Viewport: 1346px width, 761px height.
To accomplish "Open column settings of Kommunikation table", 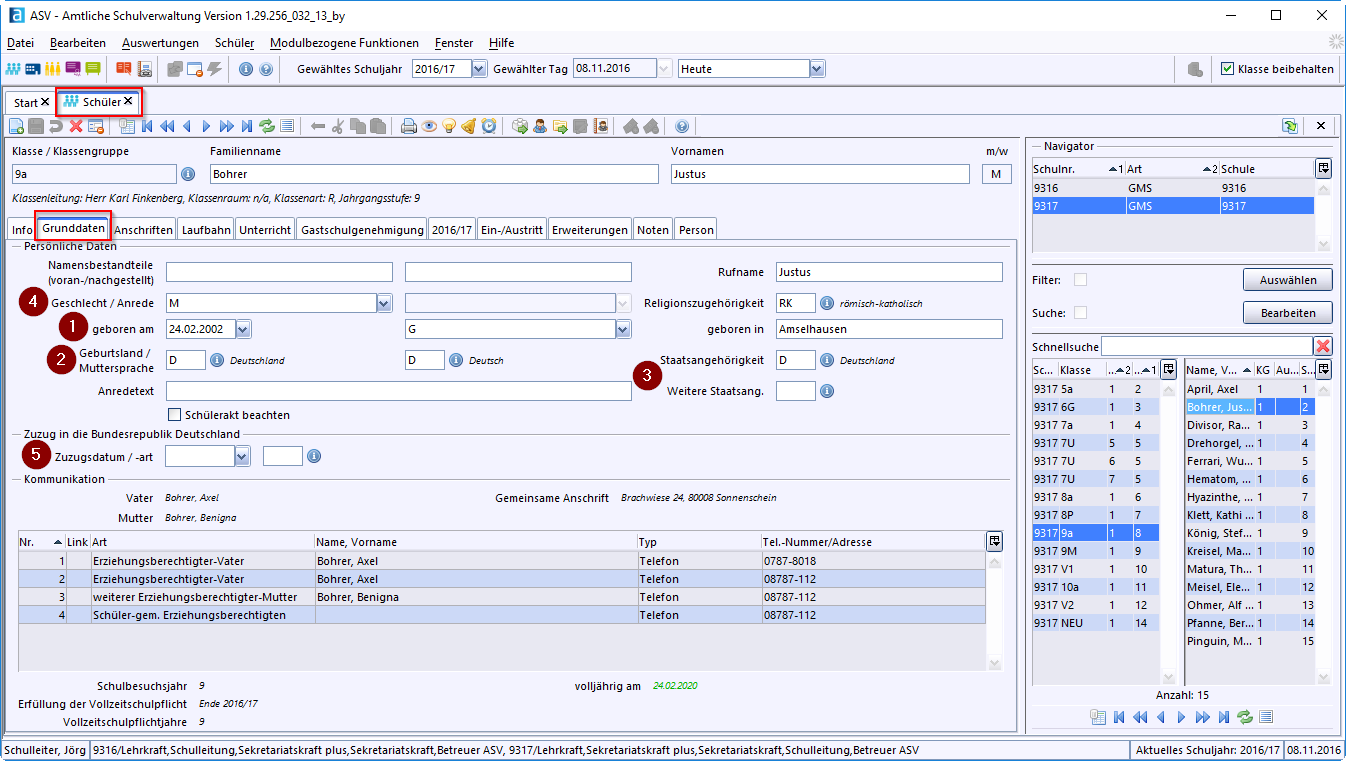I will 995,541.
